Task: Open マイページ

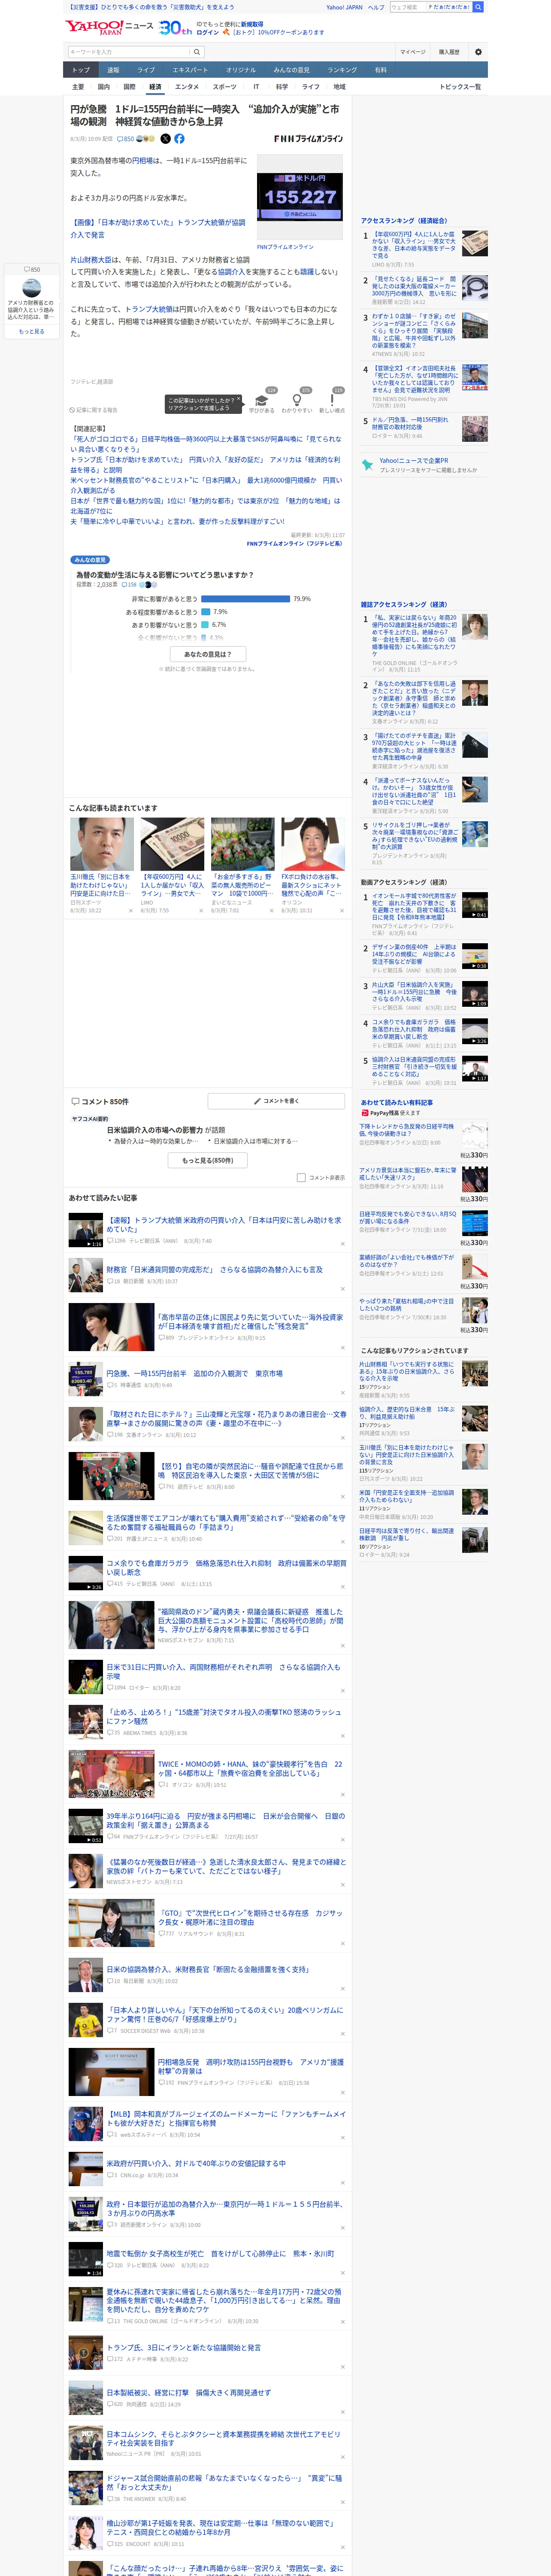Action: pos(412,52)
